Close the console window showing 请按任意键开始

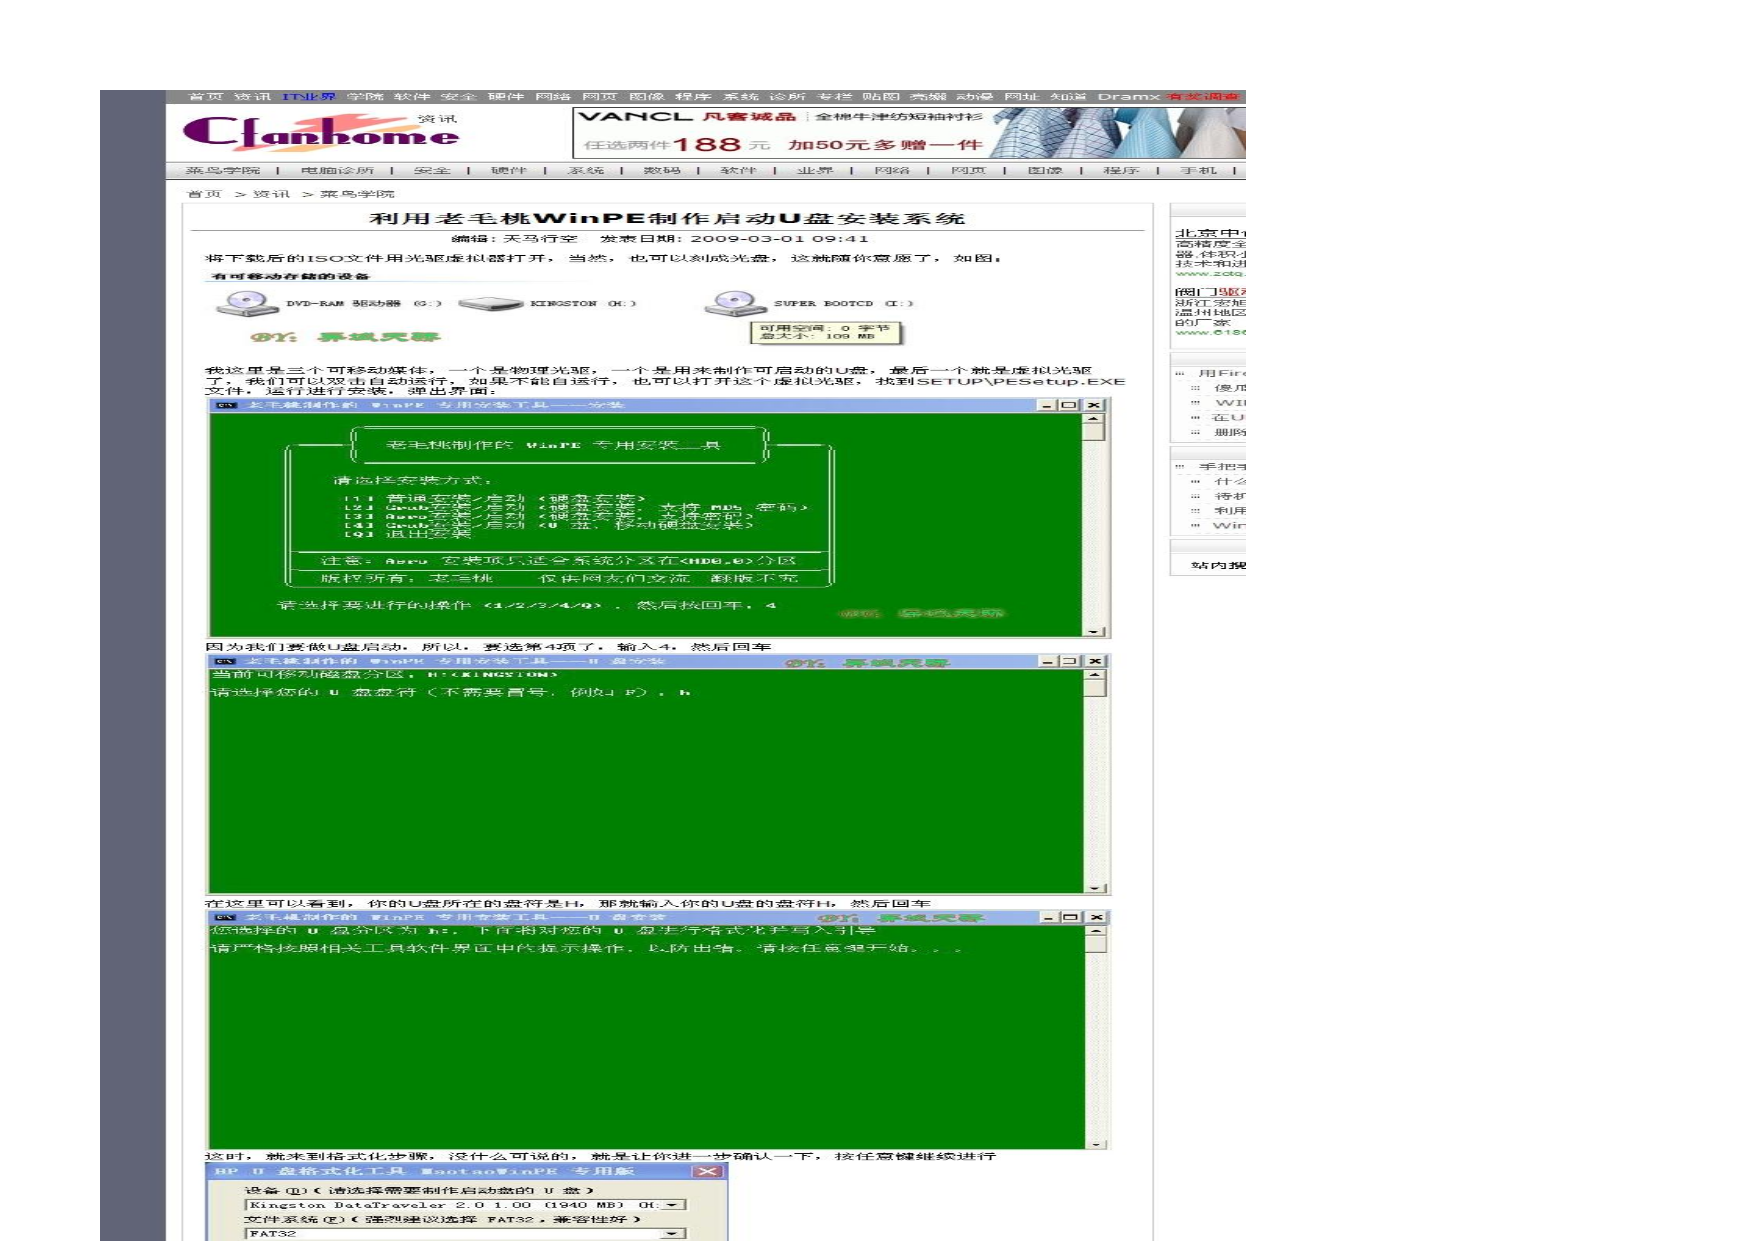coord(1096,917)
